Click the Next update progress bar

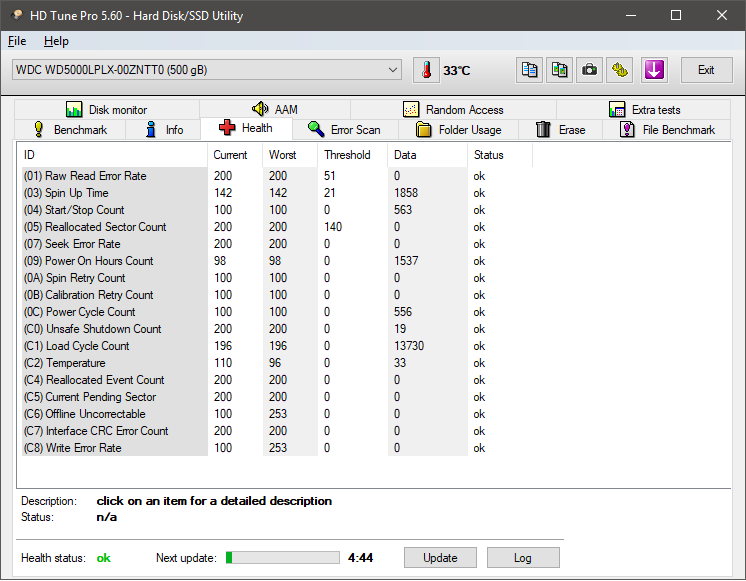282,558
